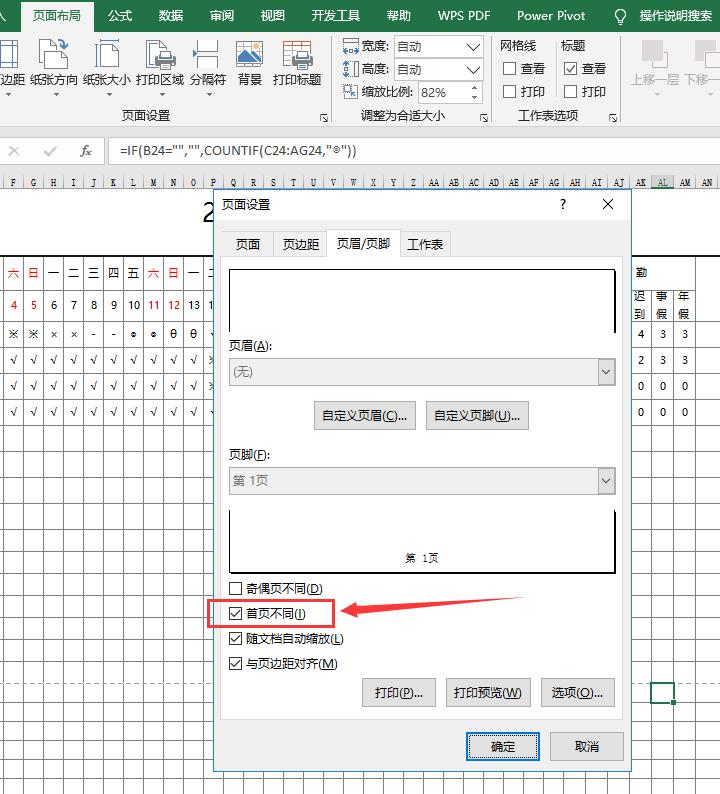Click the 打印预览 button
This screenshot has height=794, width=720.
pos(488,692)
